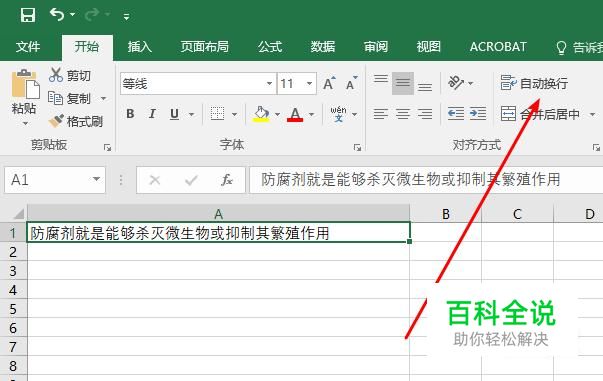603x381 pixels.
Task: Decrease font size with smaller A icon
Action: click(x=351, y=83)
